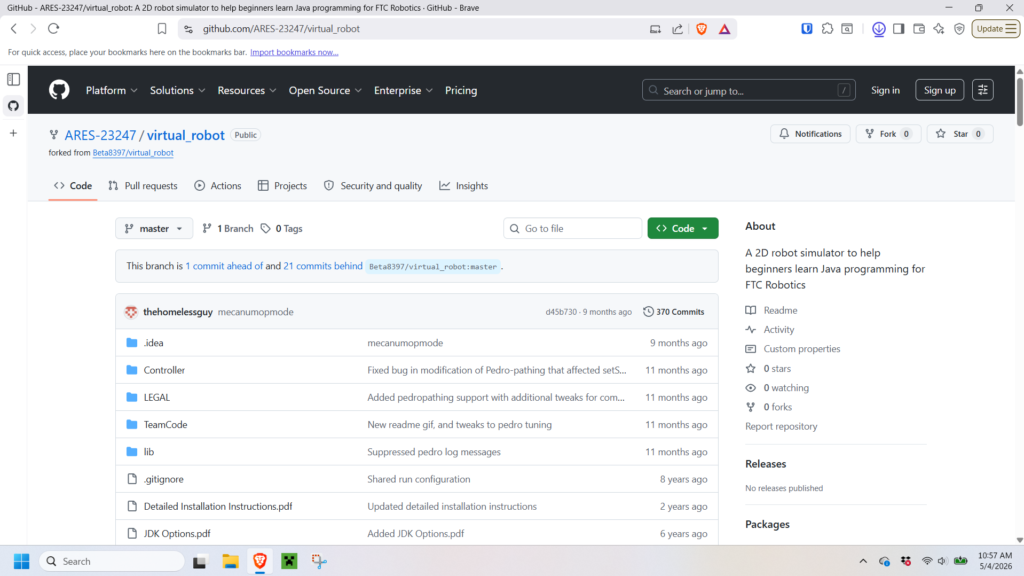Click the share page icon in address bar
Viewport: 1024px width, 576px height.
677,29
